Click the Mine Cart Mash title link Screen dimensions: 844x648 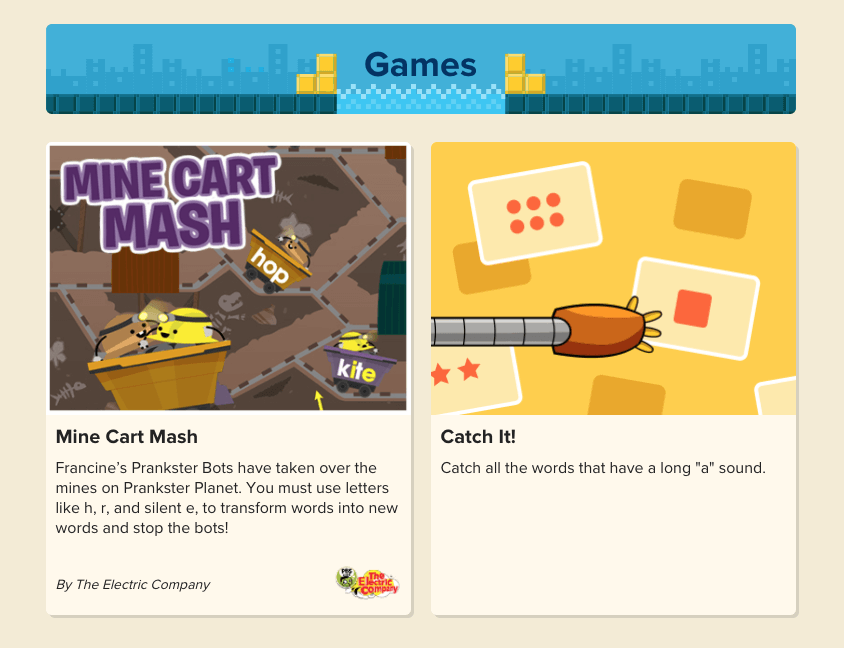coord(126,436)
